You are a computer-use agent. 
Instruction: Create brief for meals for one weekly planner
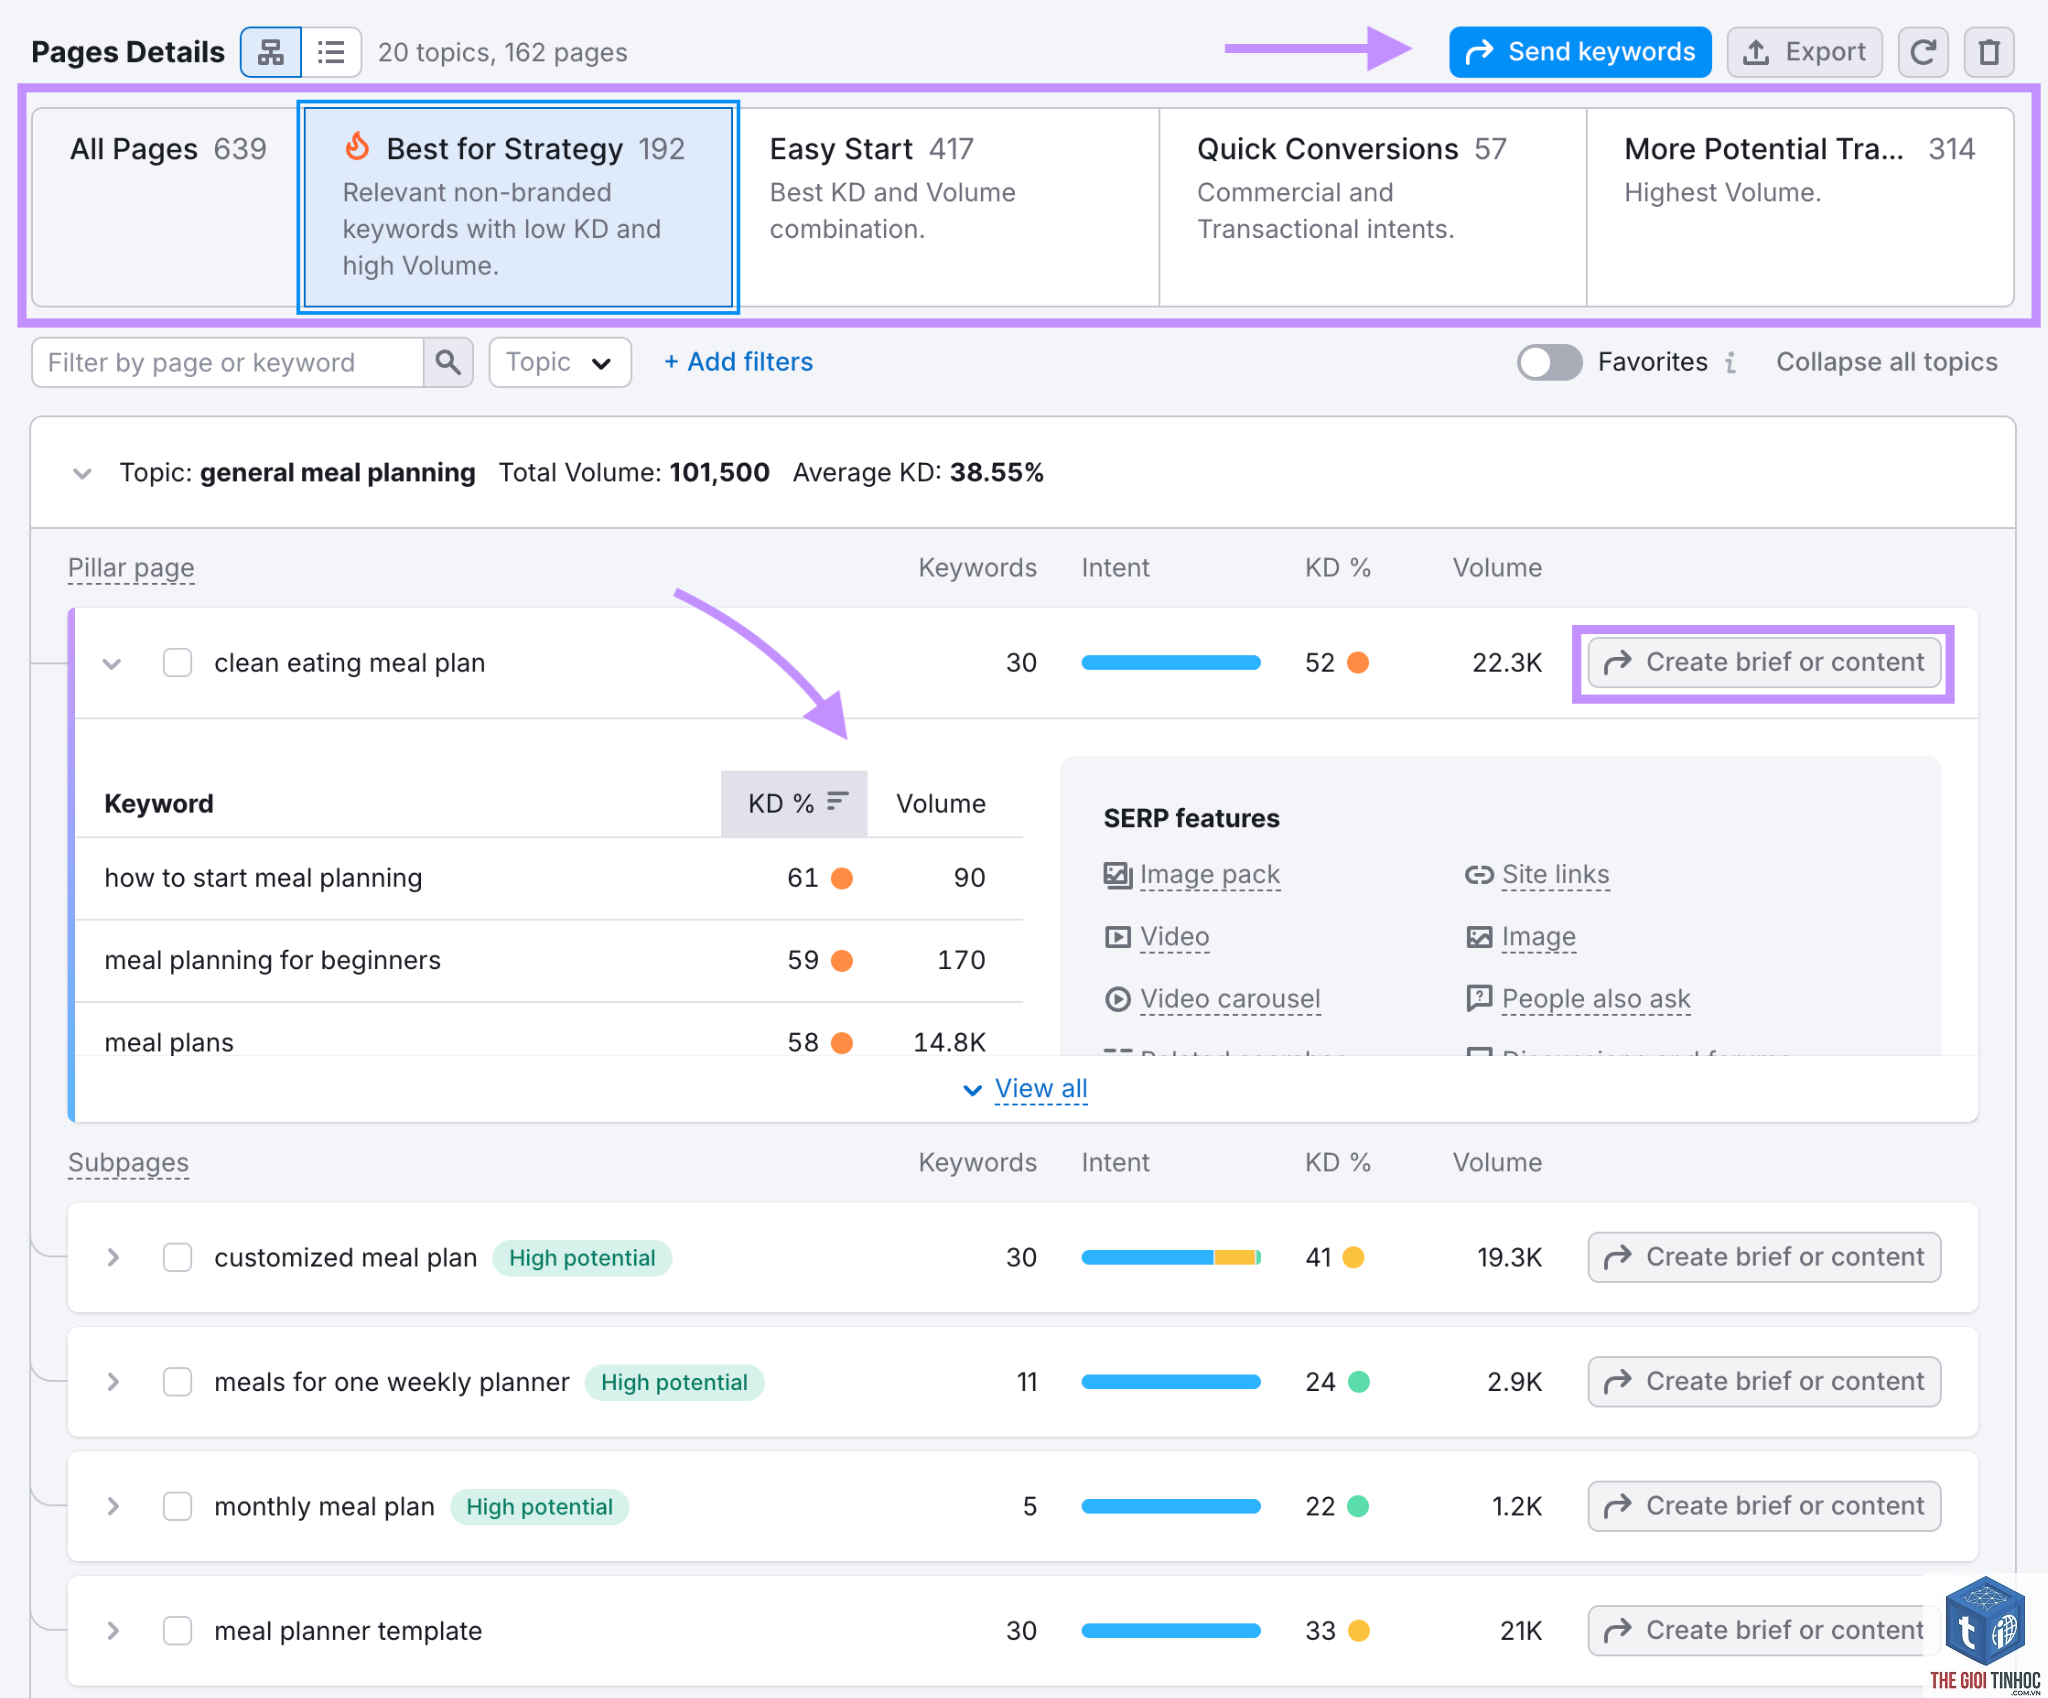1764,1382
